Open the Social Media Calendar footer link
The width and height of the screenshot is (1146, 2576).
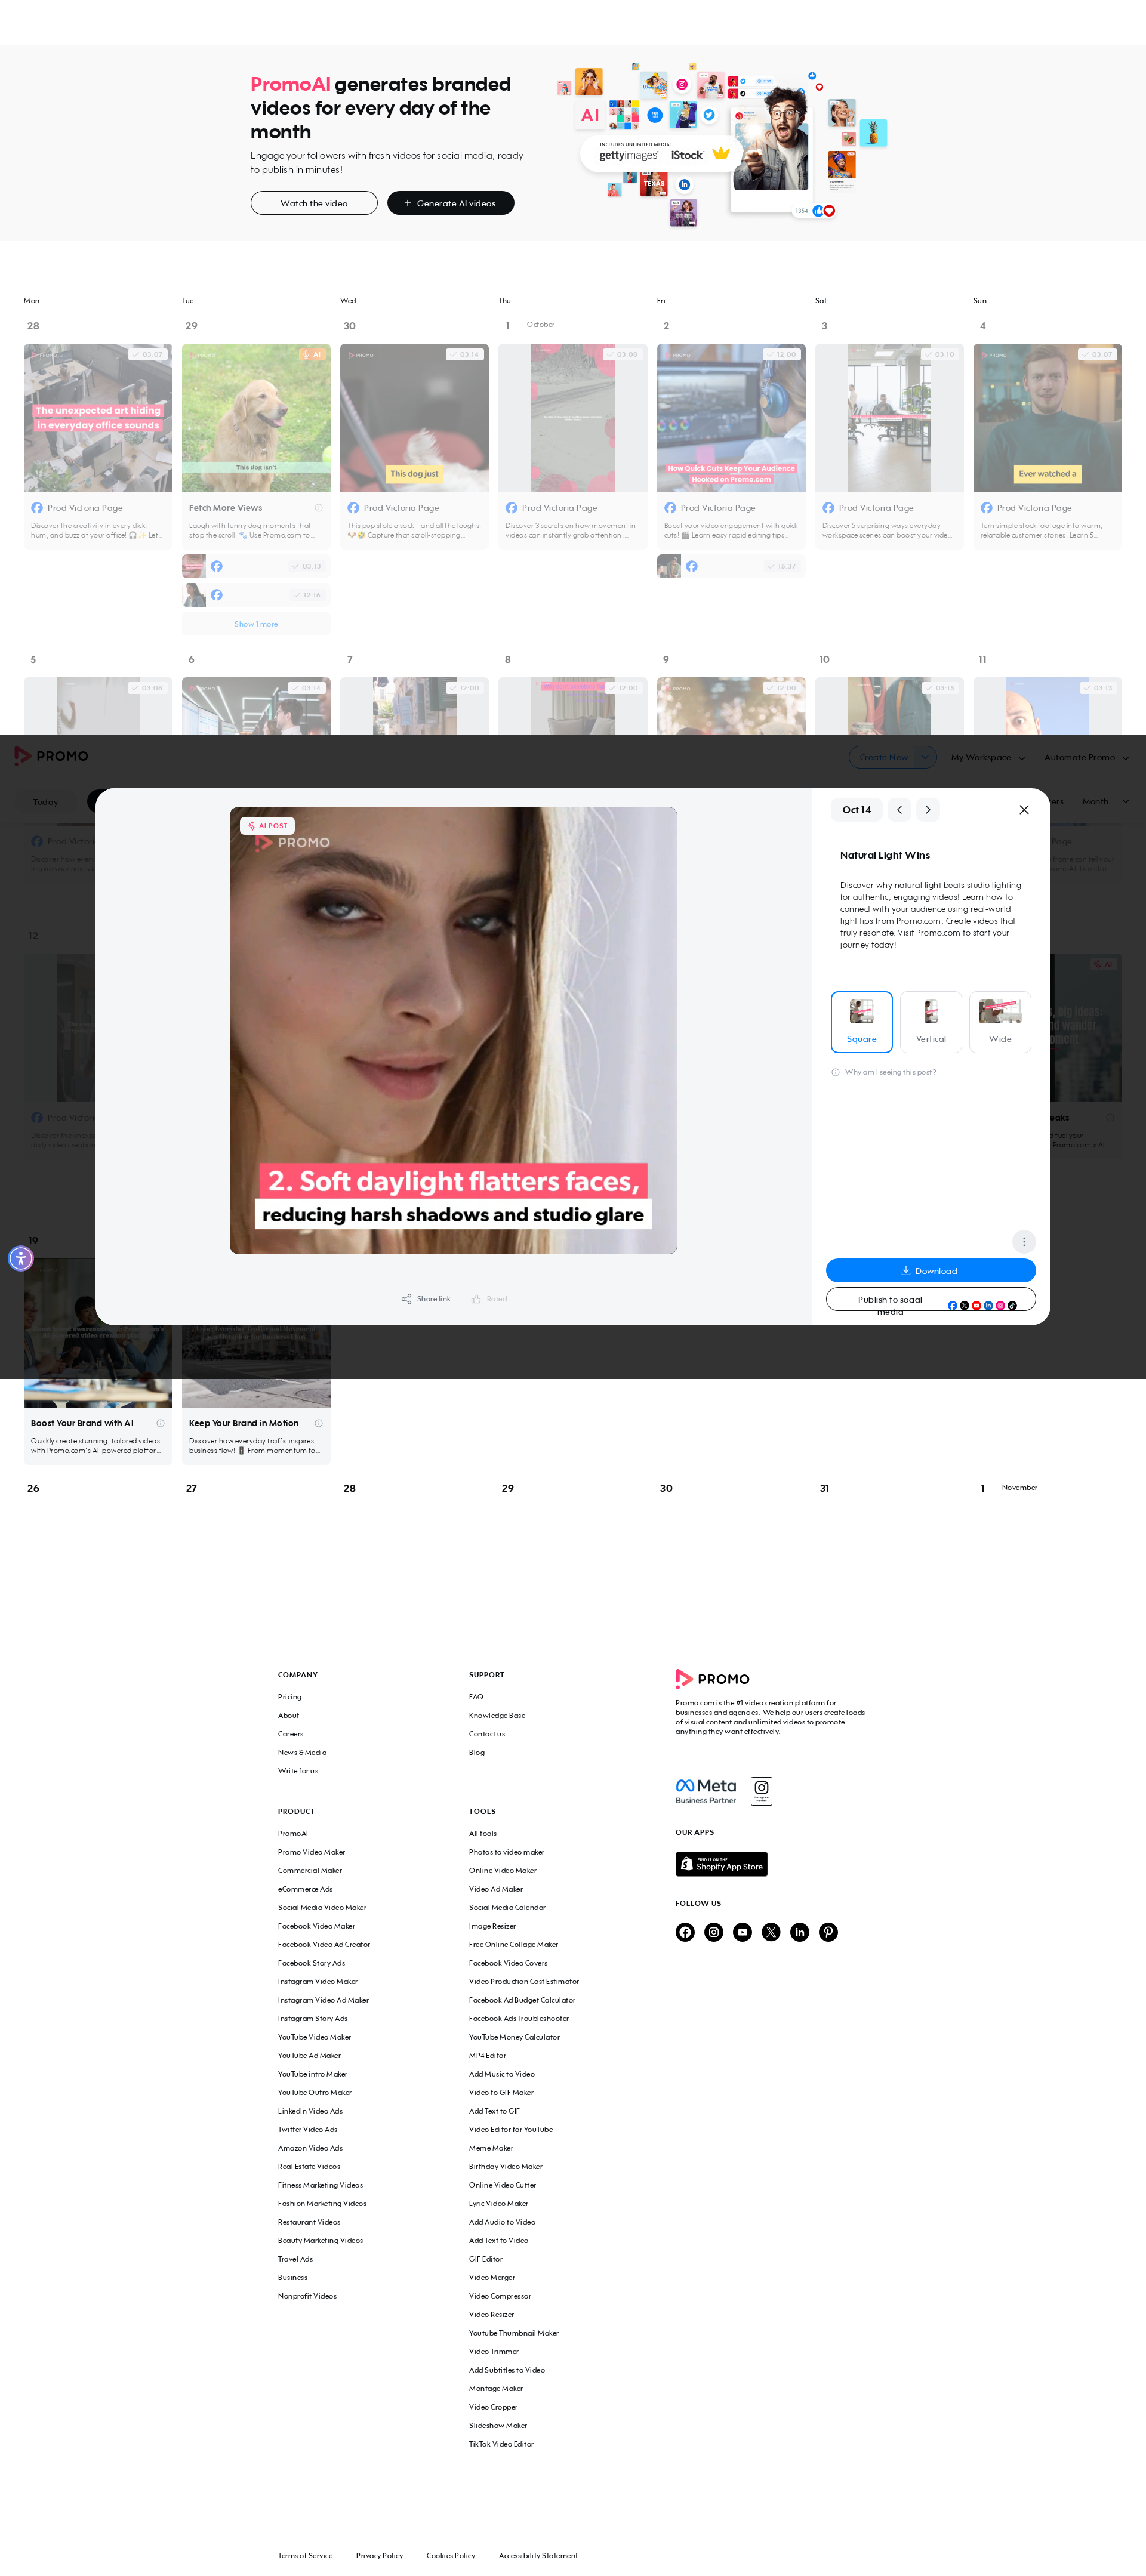[x=507, y=1908]
